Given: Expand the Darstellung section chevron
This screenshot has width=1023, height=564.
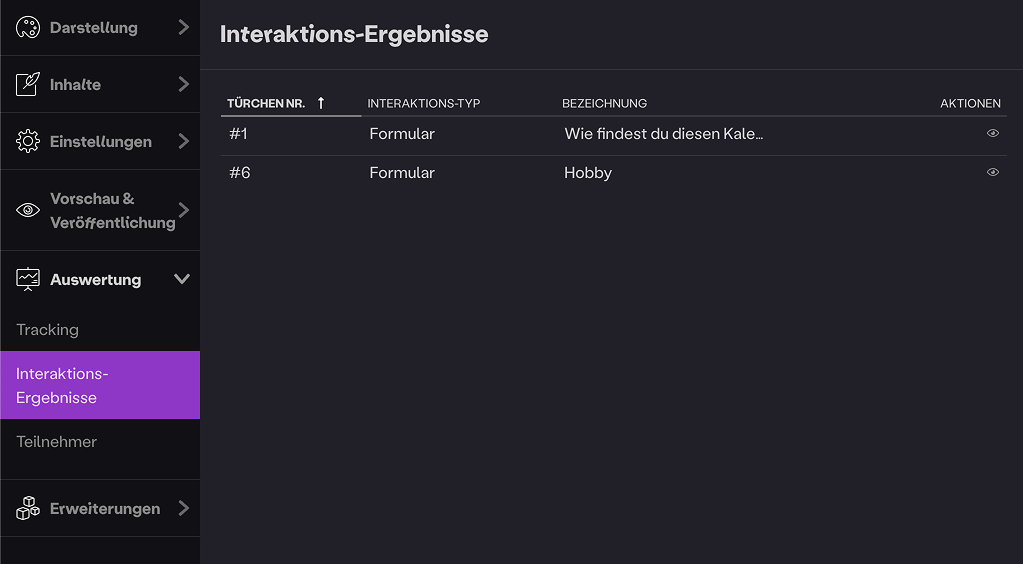Looking at the screenshot, I should click(x=183, y=27).
